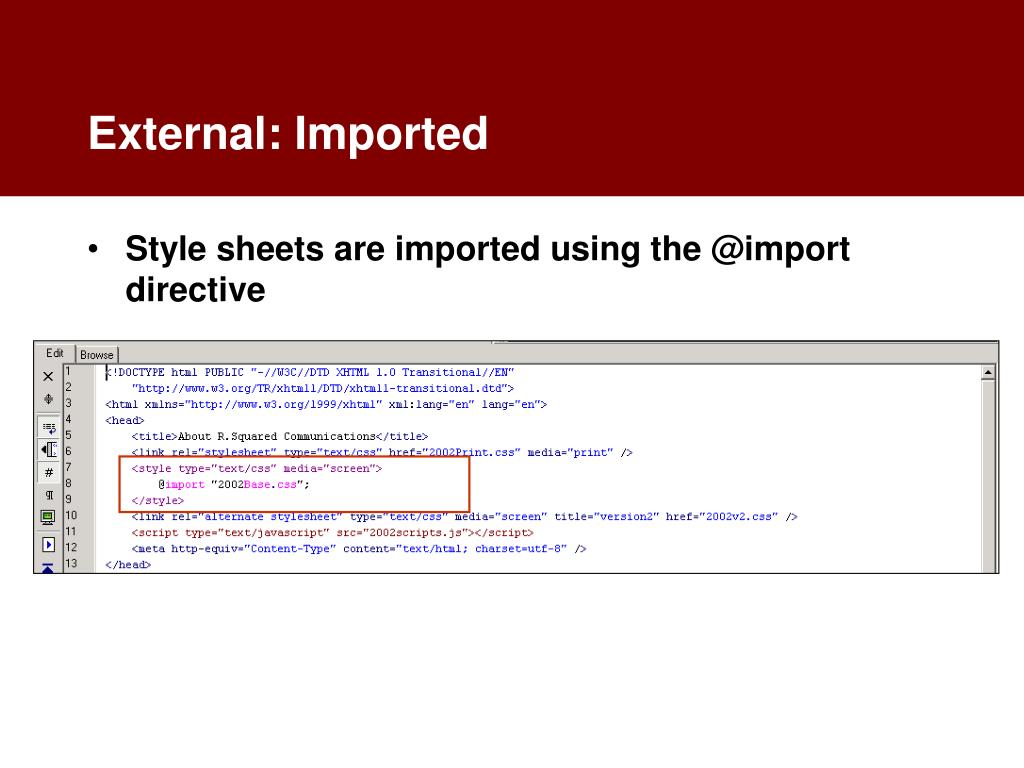The height and width of the screenshot is (768, 1024).
Task: Click the 2002scripts.js script line
Action: click(x=332, y=533)
